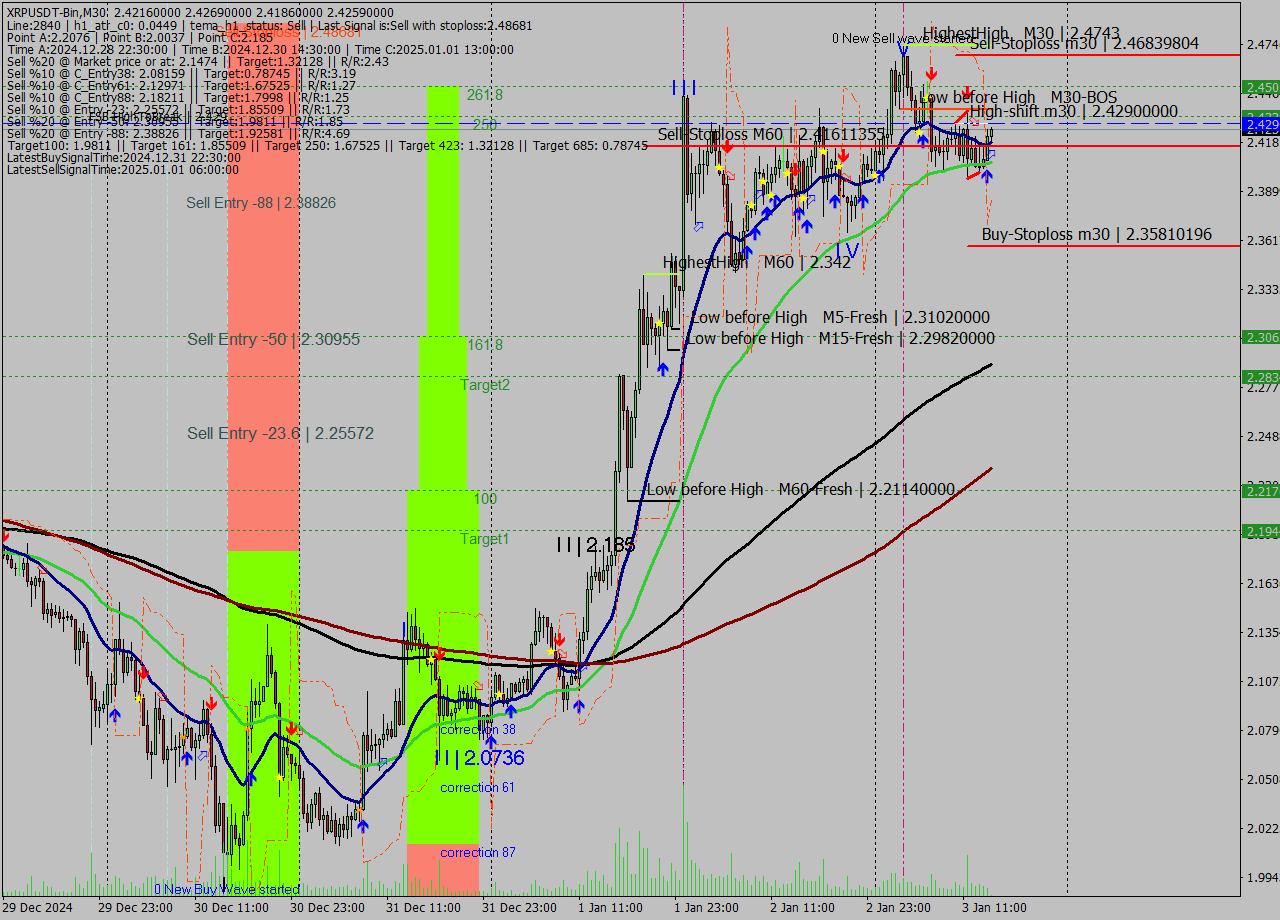Click '0 New Sell wave started' text
Screen dimensions: 1280x920
902,39
